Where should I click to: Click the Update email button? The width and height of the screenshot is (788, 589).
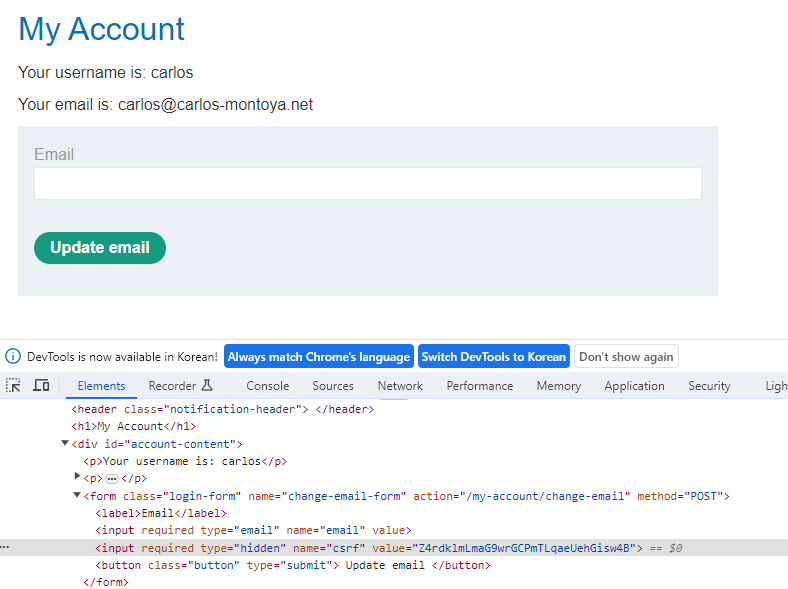[100, 248]
